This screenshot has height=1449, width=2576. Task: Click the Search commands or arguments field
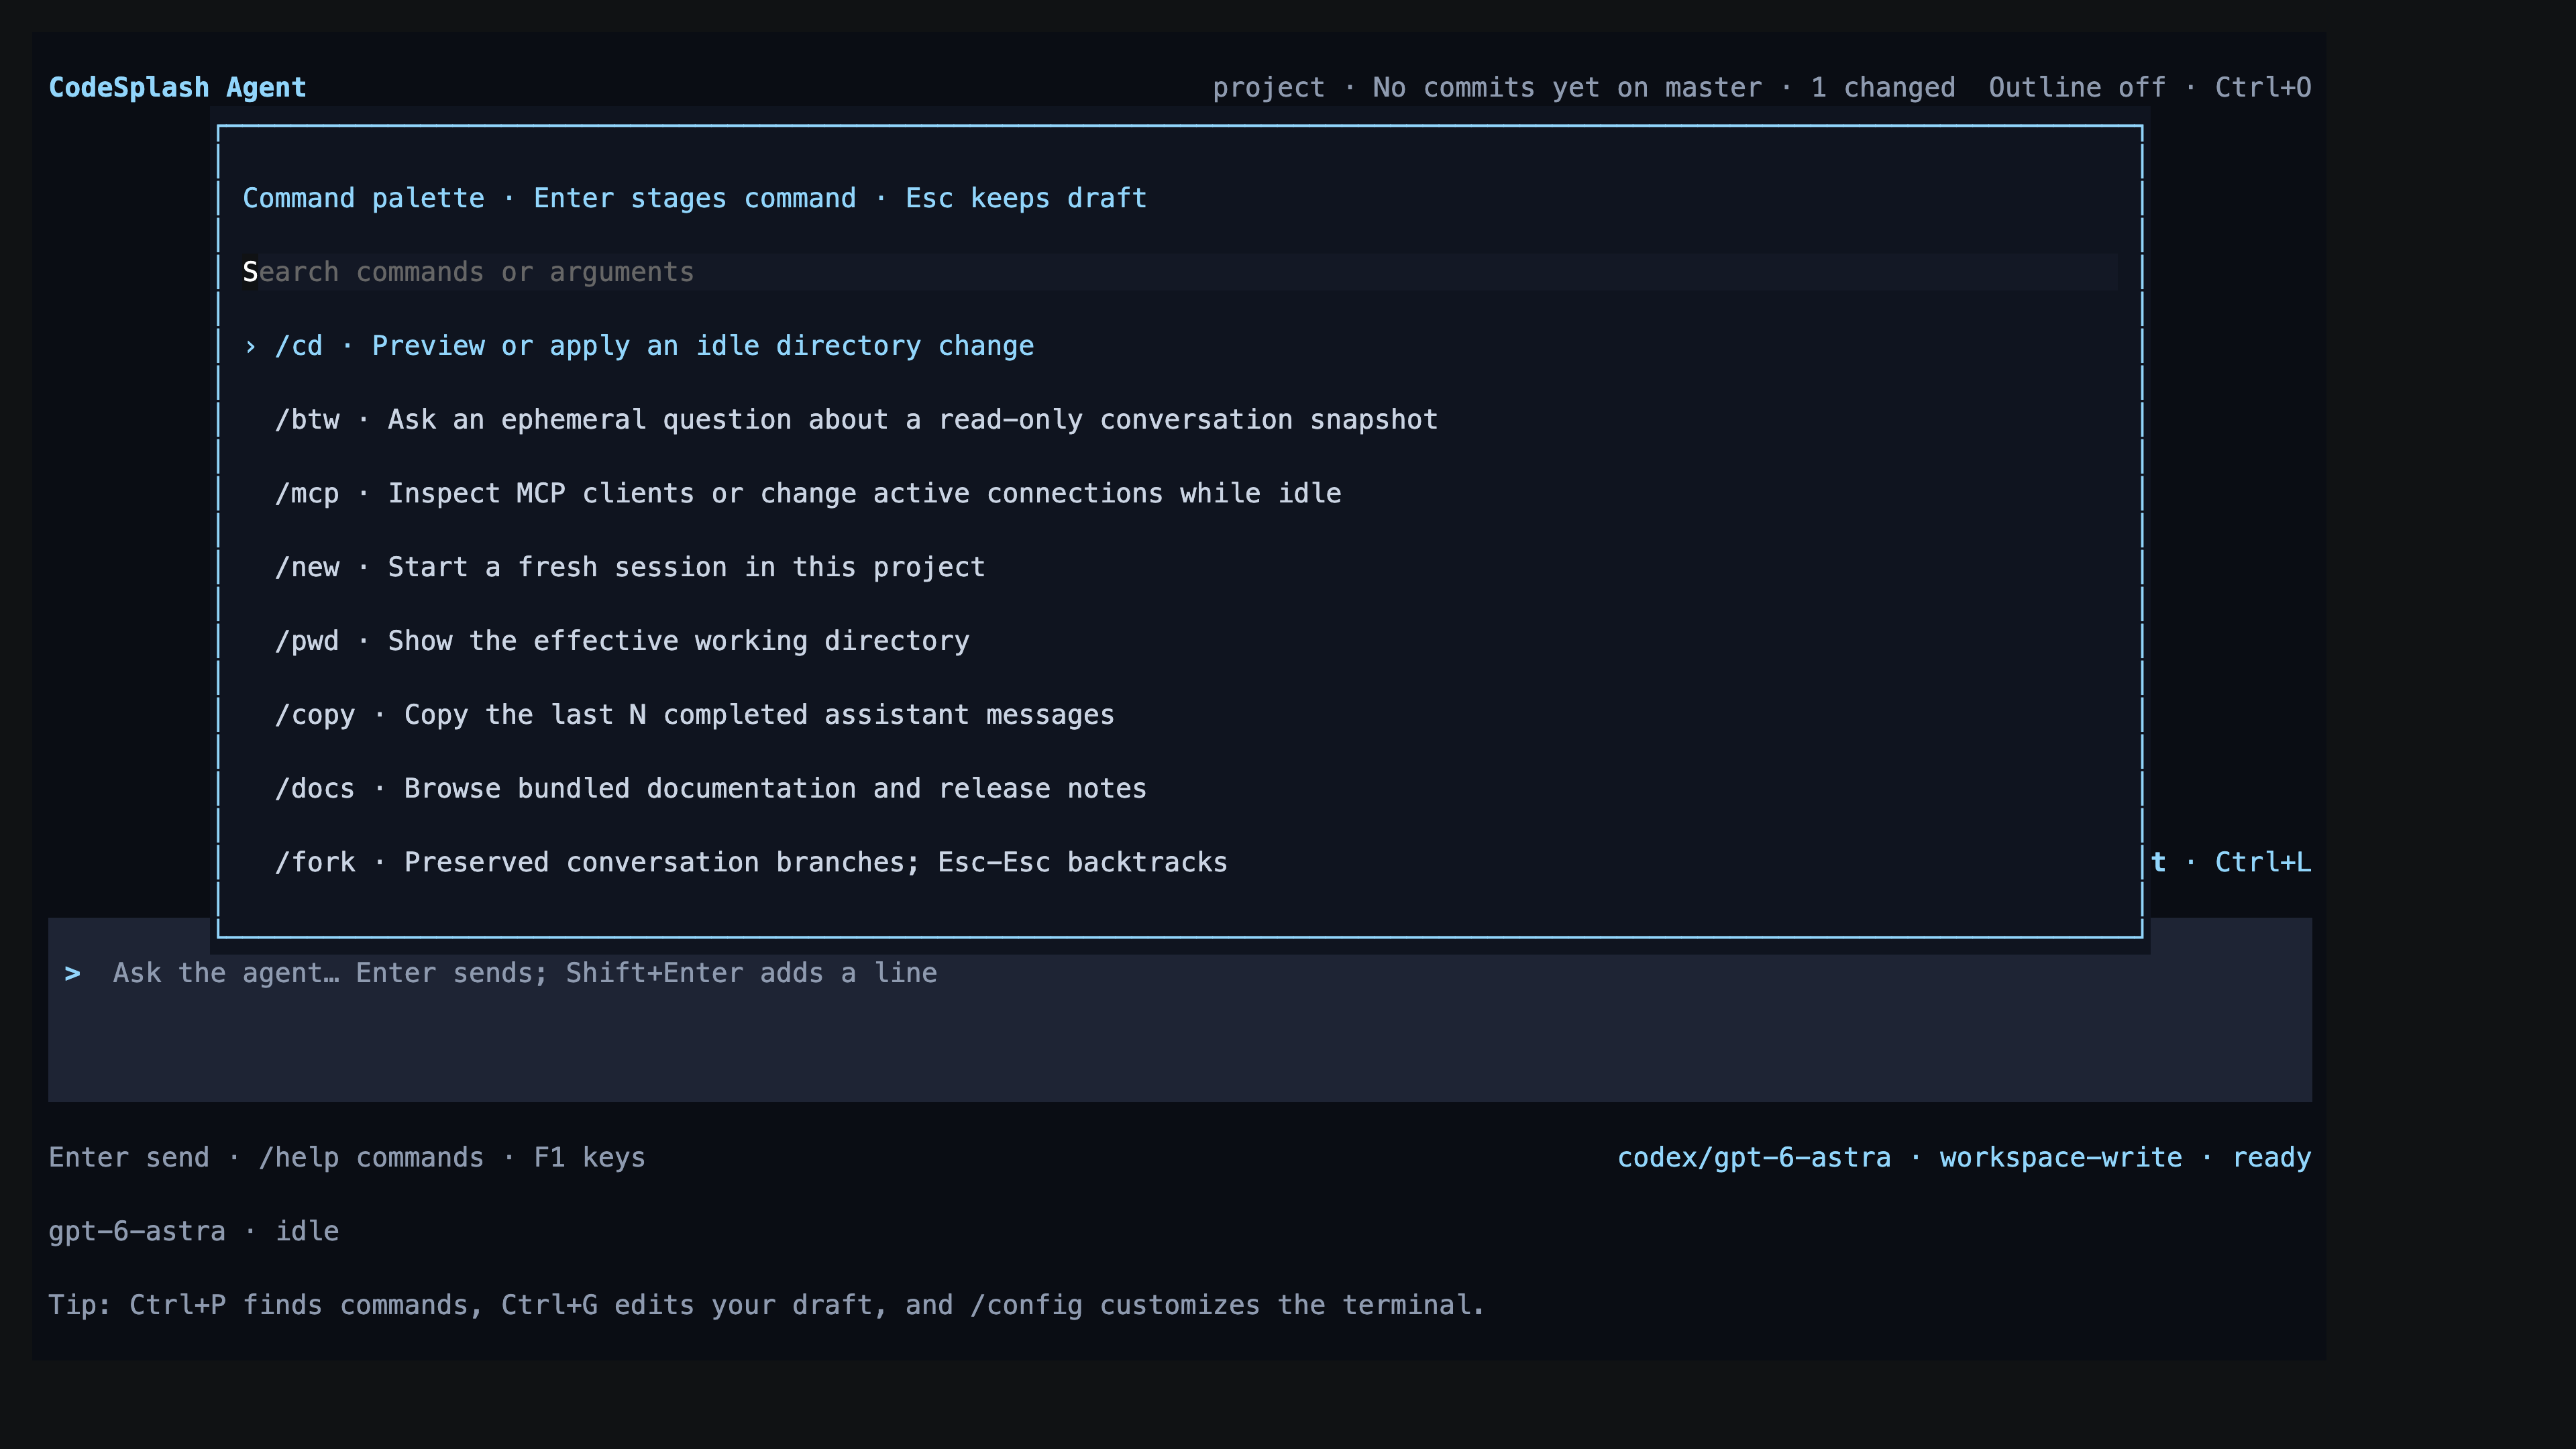1179,272
